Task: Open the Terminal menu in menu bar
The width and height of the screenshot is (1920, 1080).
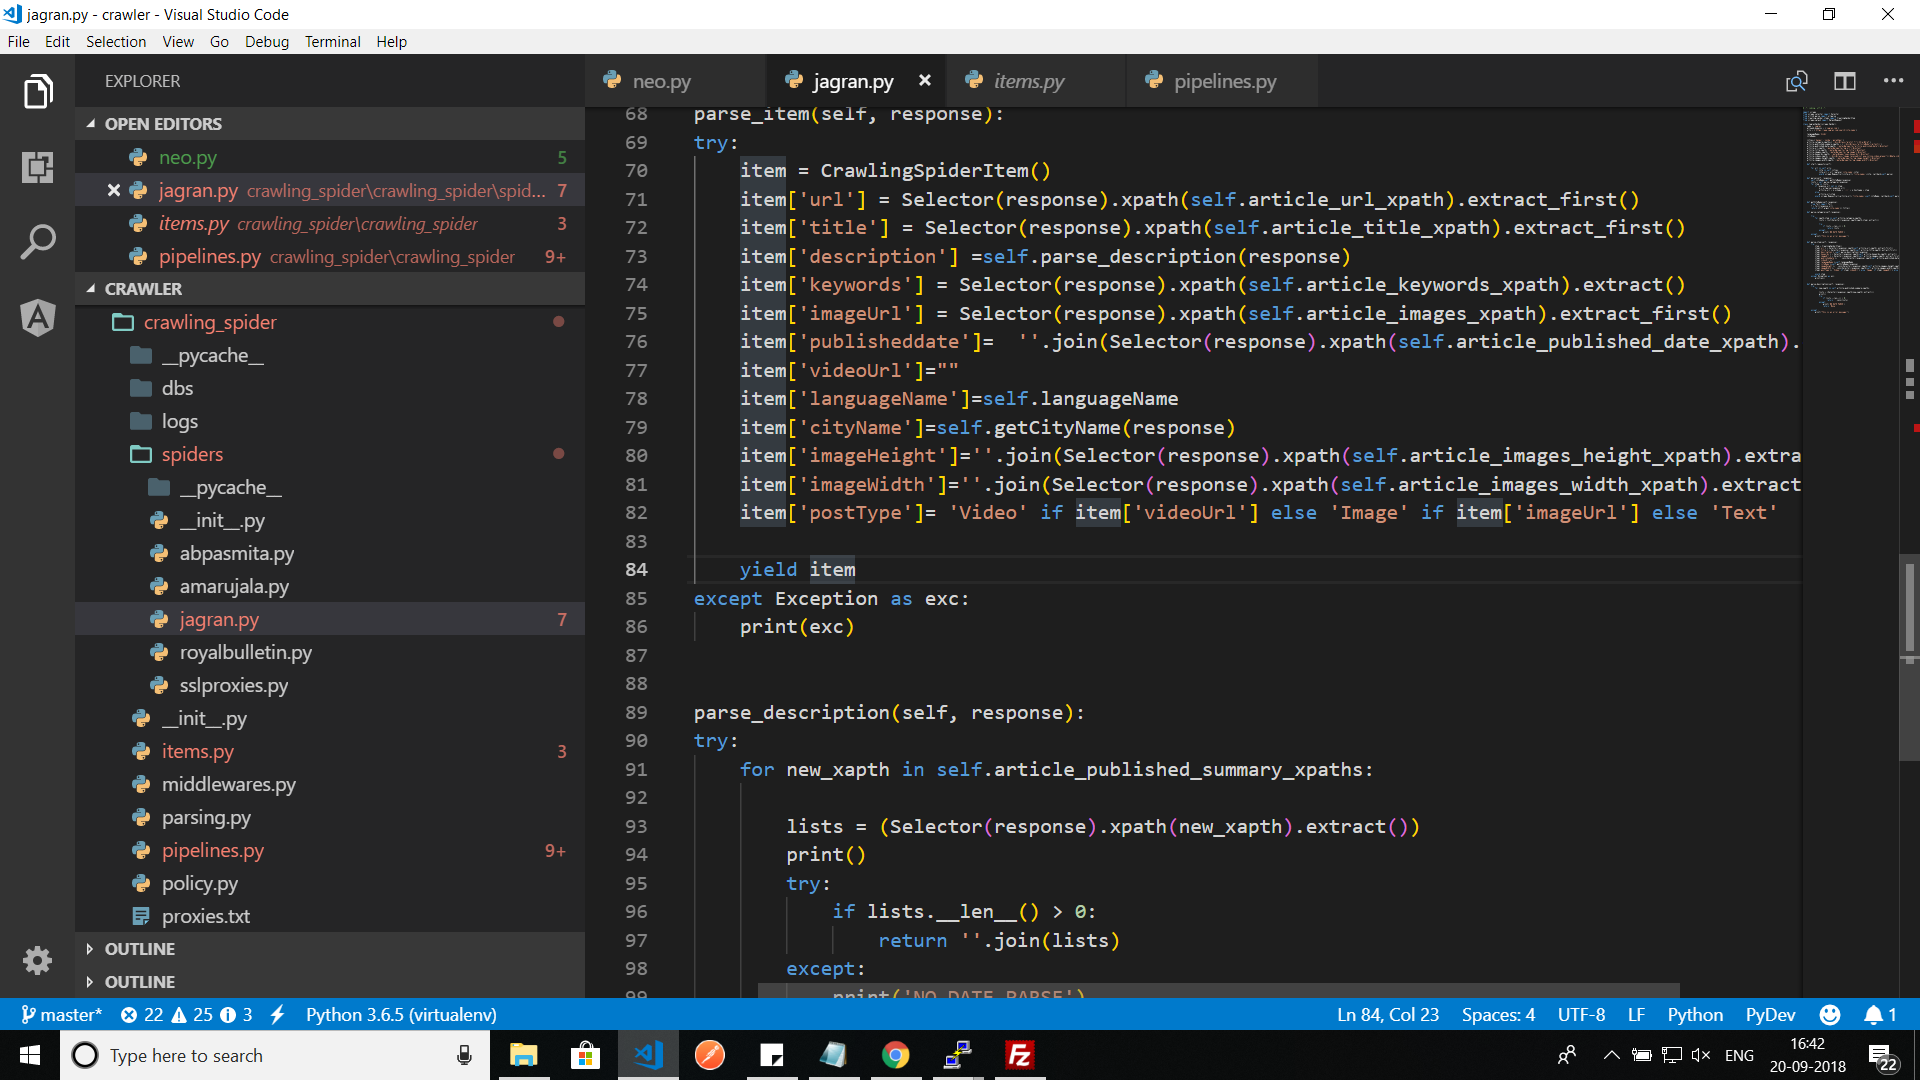Action: click(x=332, y=41)
